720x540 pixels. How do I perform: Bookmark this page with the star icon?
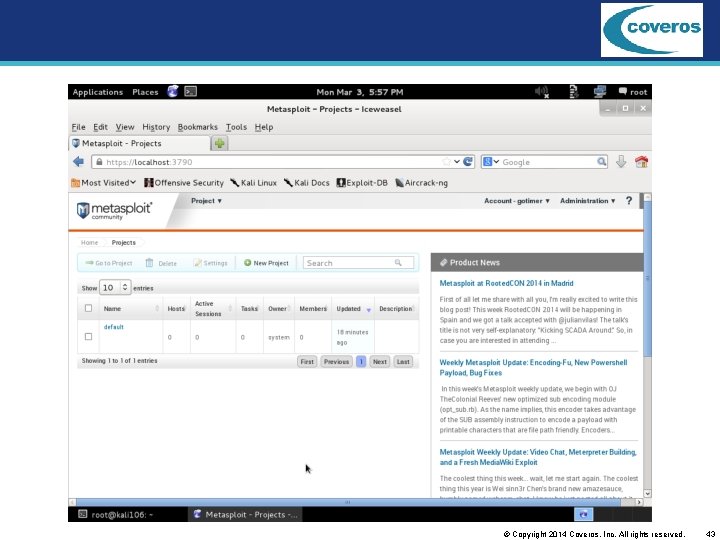(446, 162)
